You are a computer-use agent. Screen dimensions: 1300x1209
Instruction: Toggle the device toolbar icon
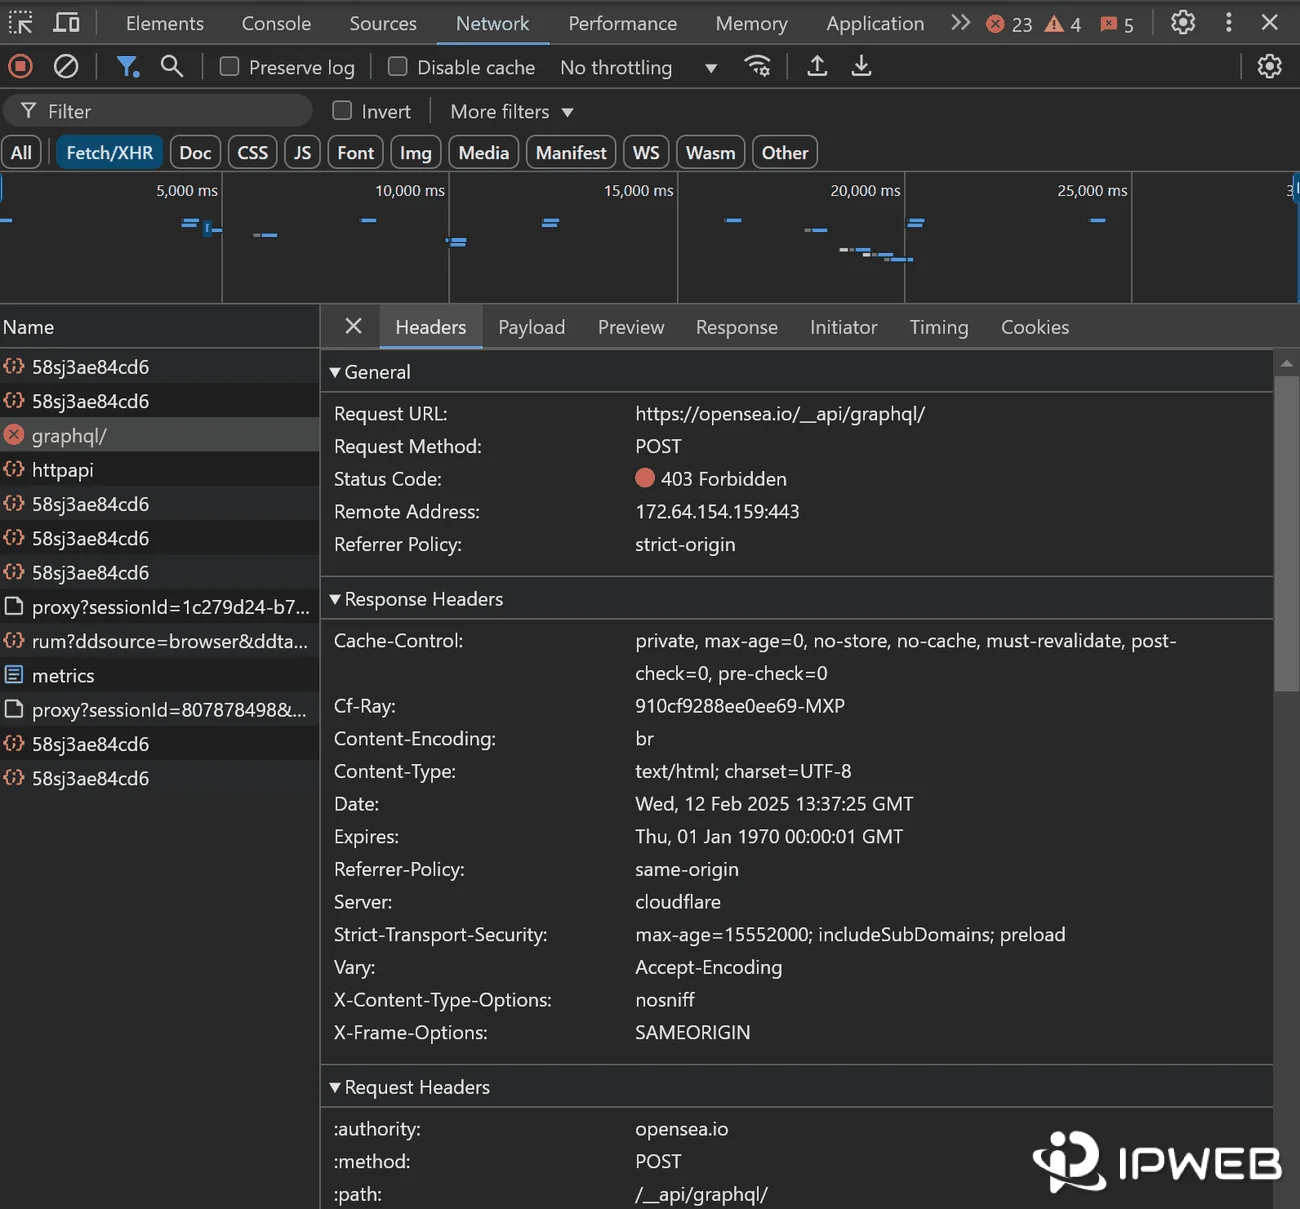67,22
